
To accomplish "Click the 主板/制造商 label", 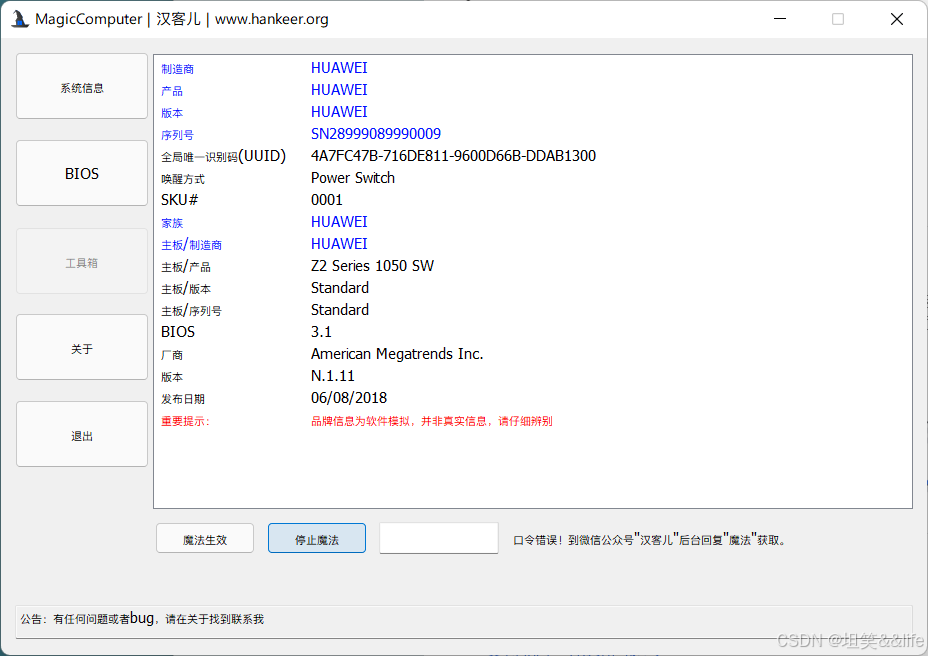I will [x=191, y=245].
